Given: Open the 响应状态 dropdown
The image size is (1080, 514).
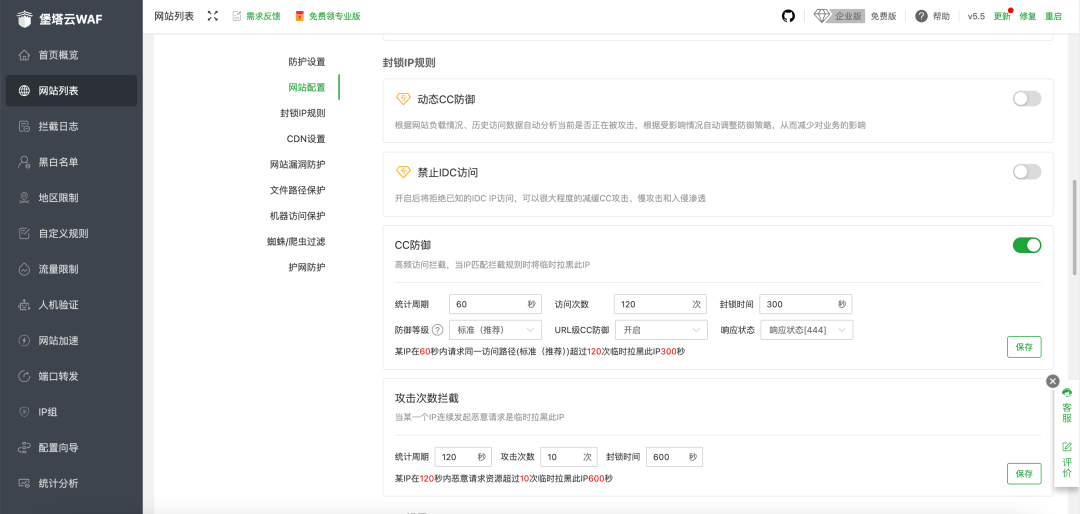Looking at the screenshot, I should (x=805, y=330).
